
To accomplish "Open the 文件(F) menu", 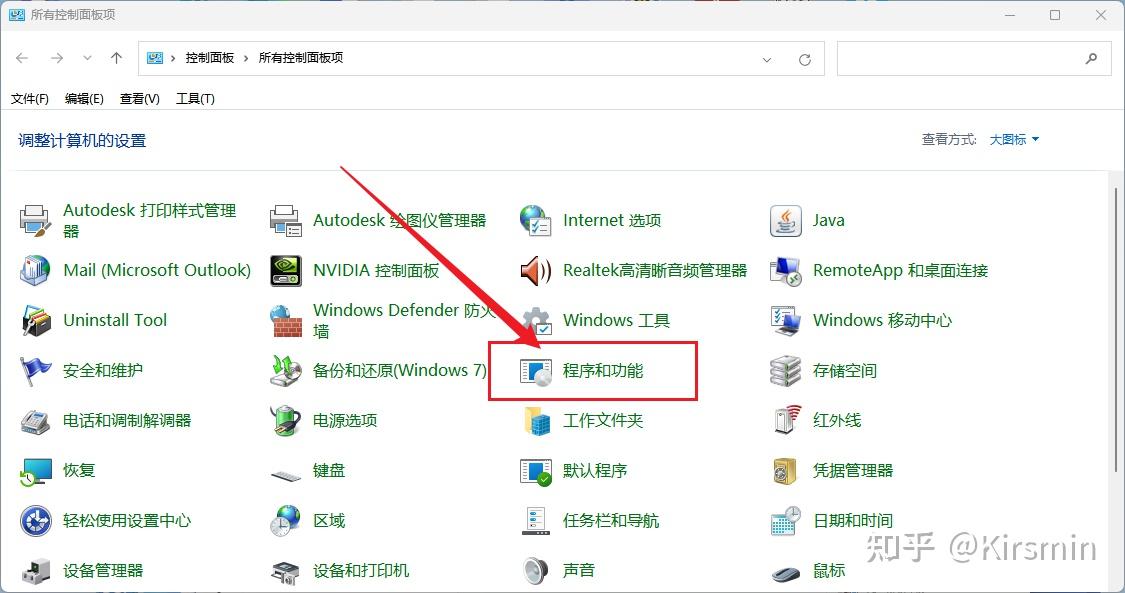I will point(29,98).
